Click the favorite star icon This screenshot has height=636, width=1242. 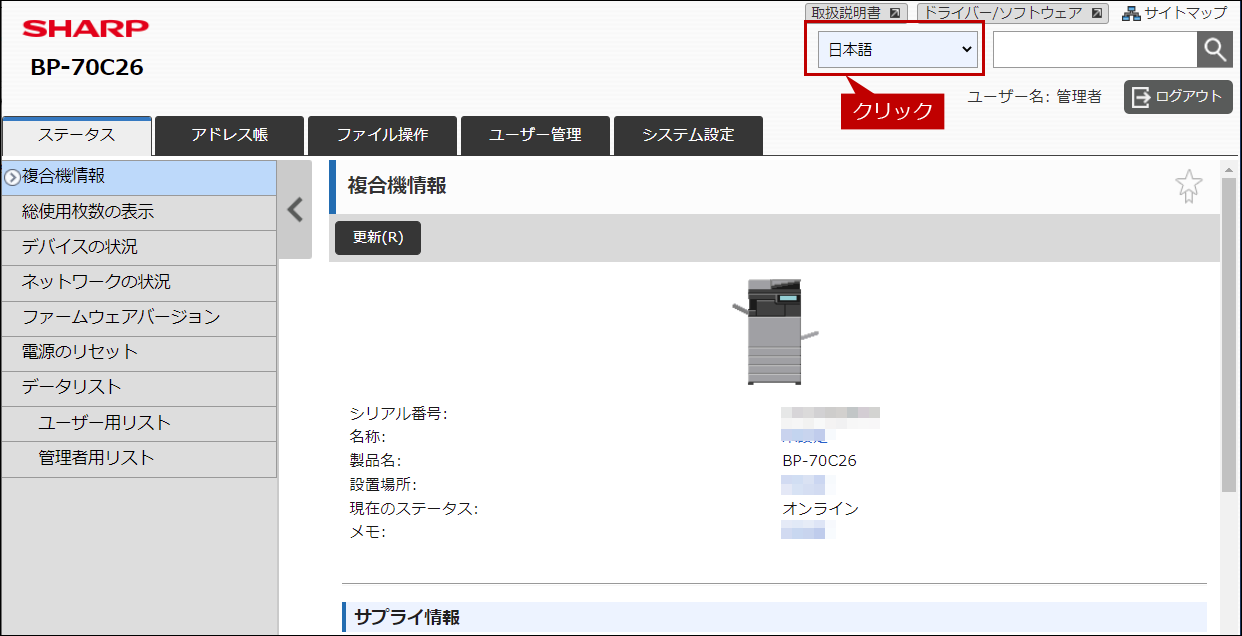(x=1188, y=186)
